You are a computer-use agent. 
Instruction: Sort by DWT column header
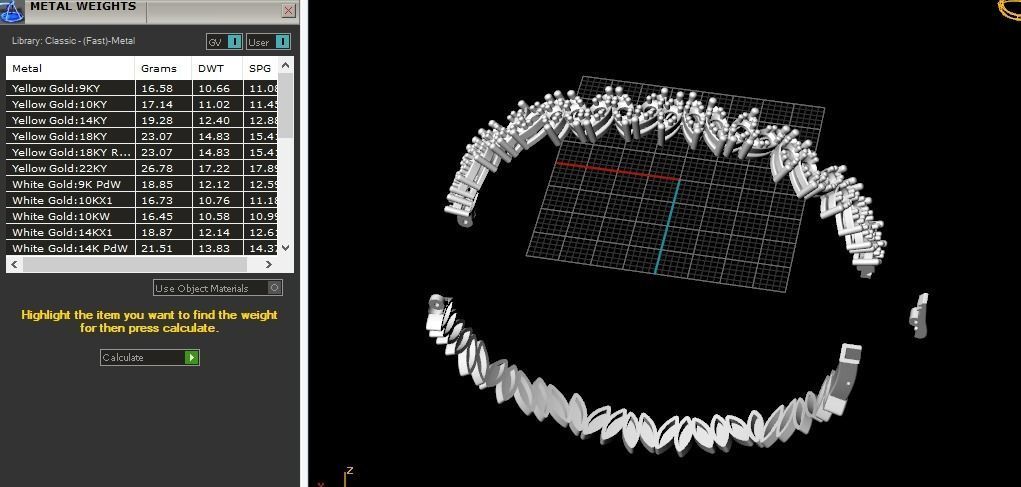coord(217,68)
